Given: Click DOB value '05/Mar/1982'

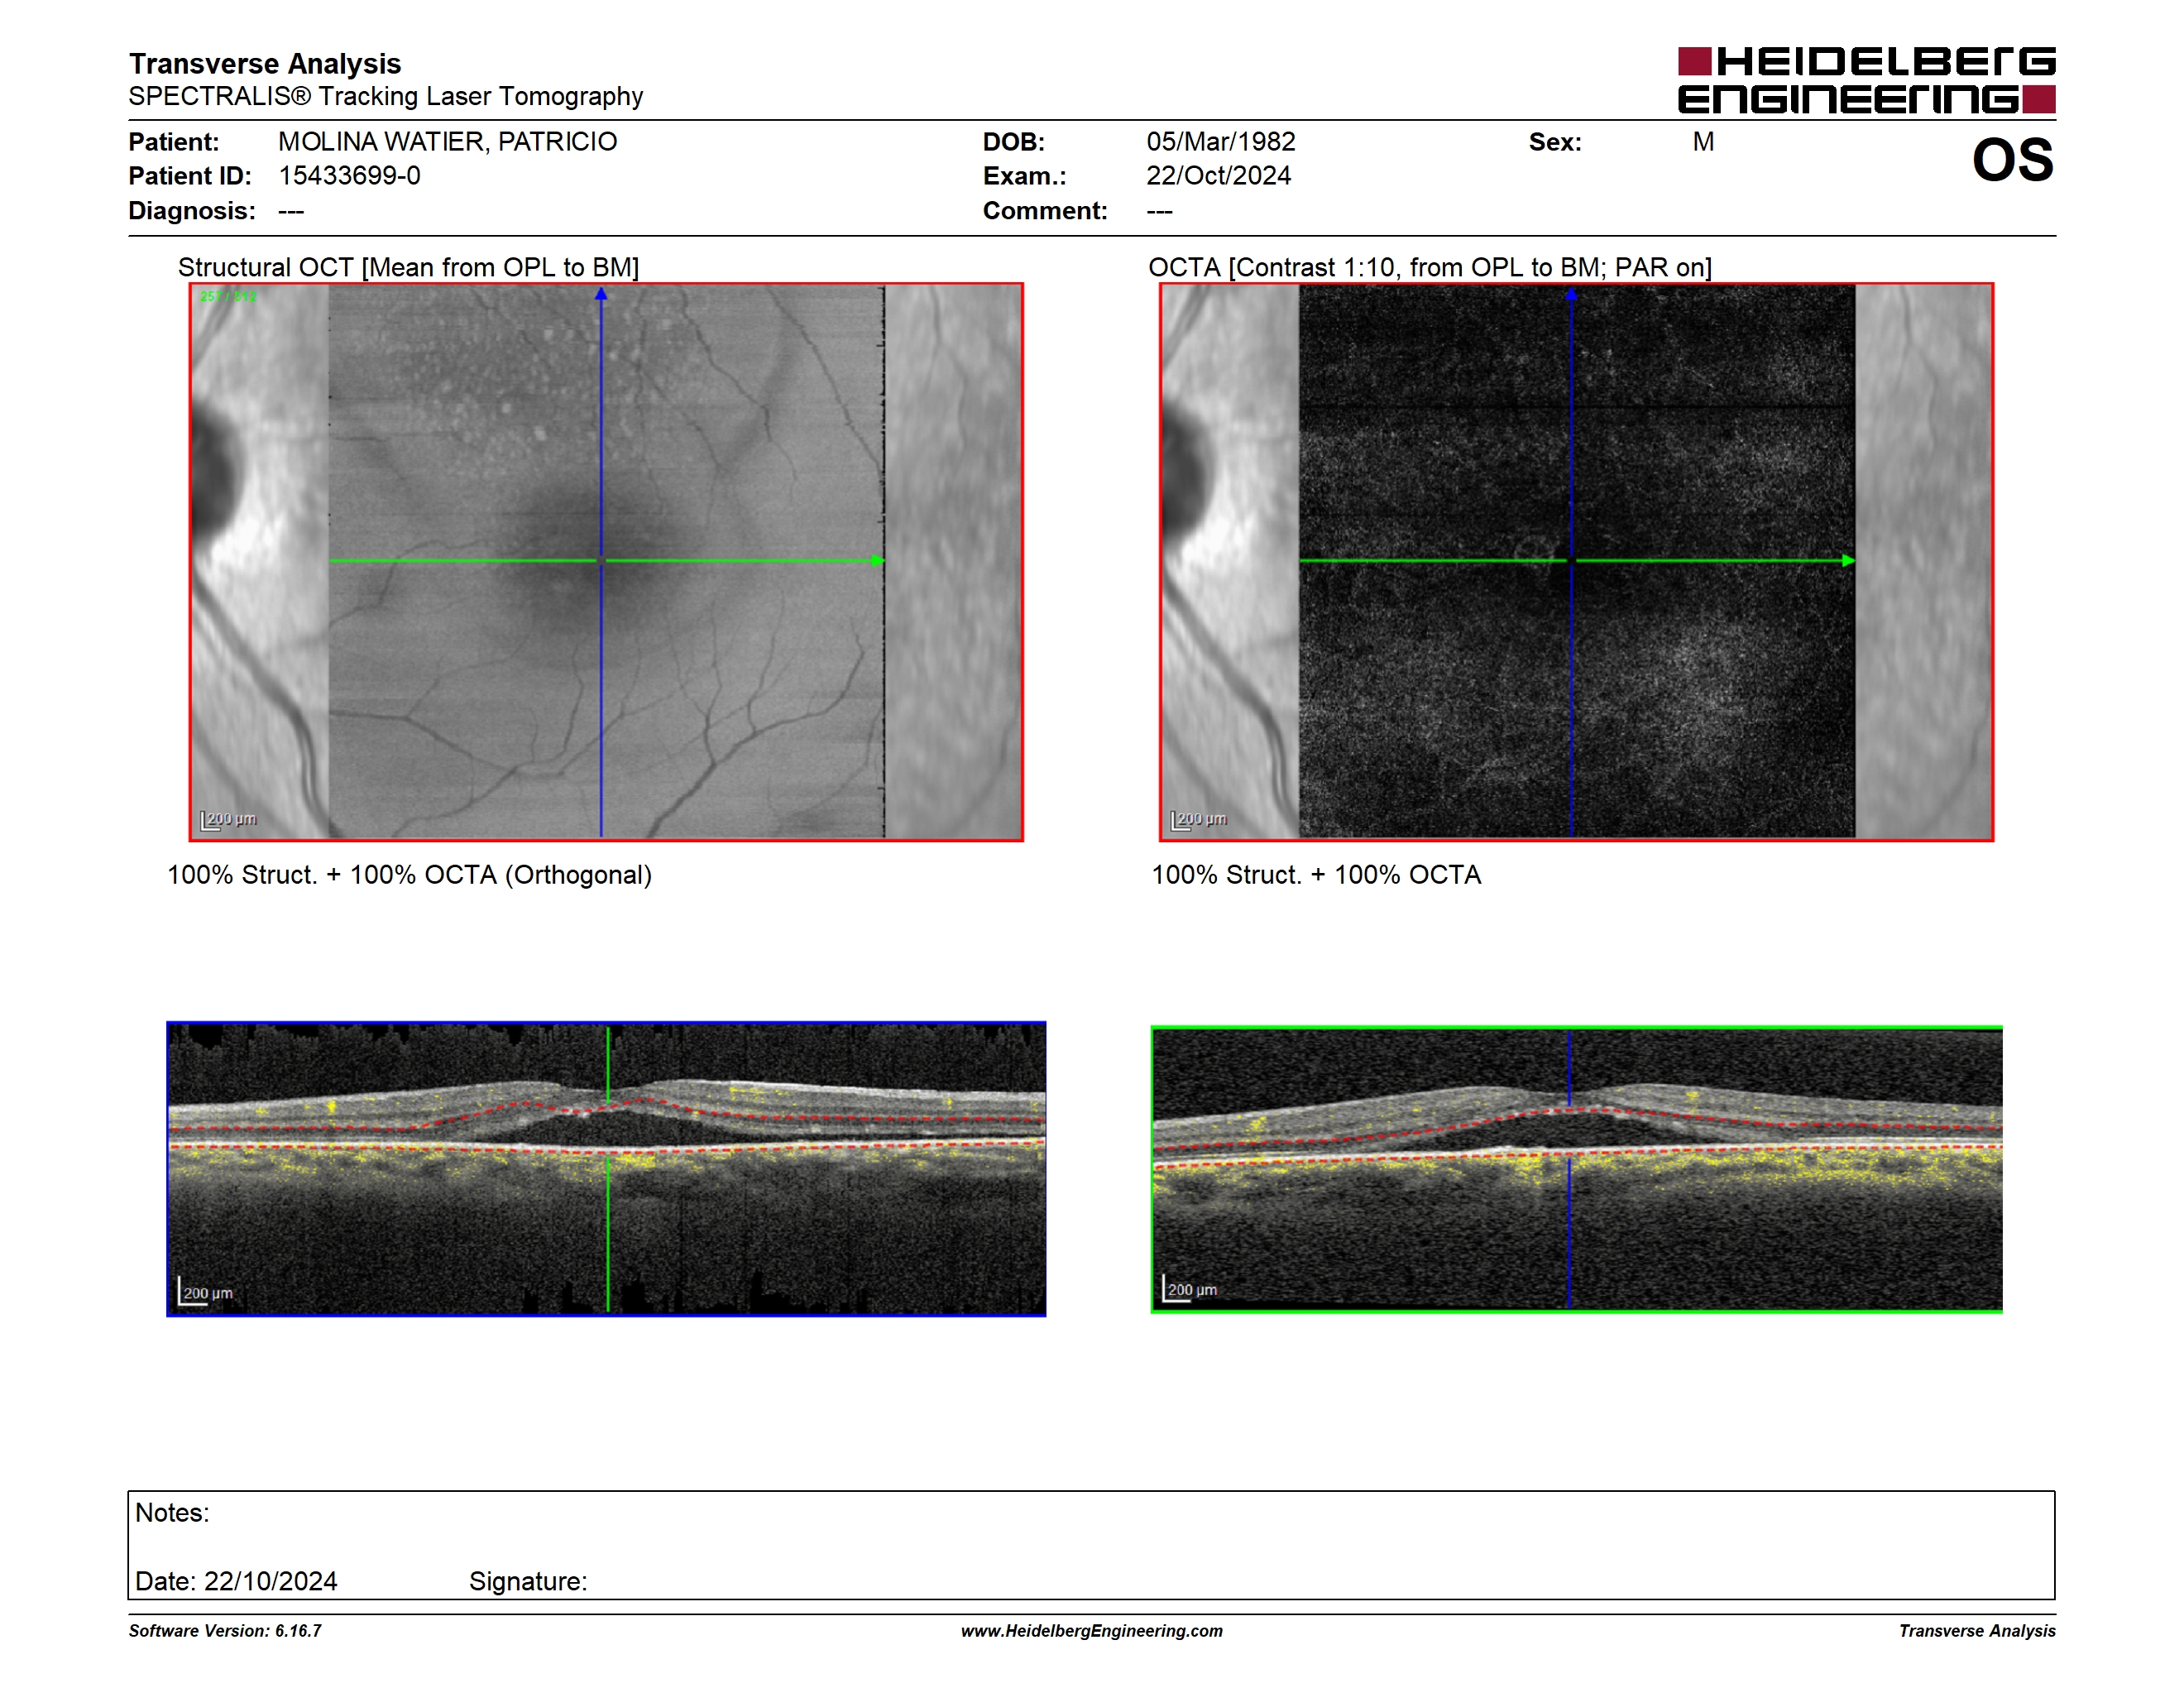Looking at the screenshot, I should (1221, 142).
